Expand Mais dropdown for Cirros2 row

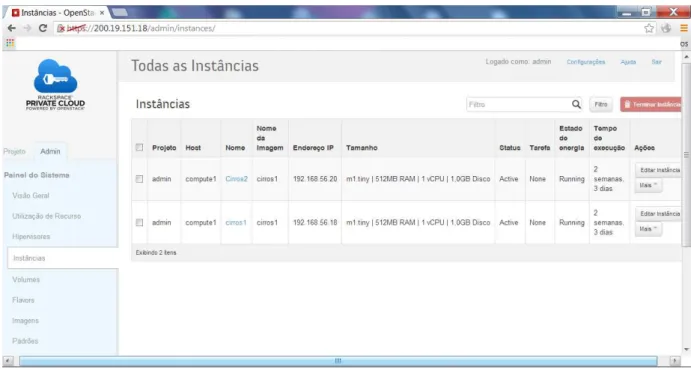[648, 186]
